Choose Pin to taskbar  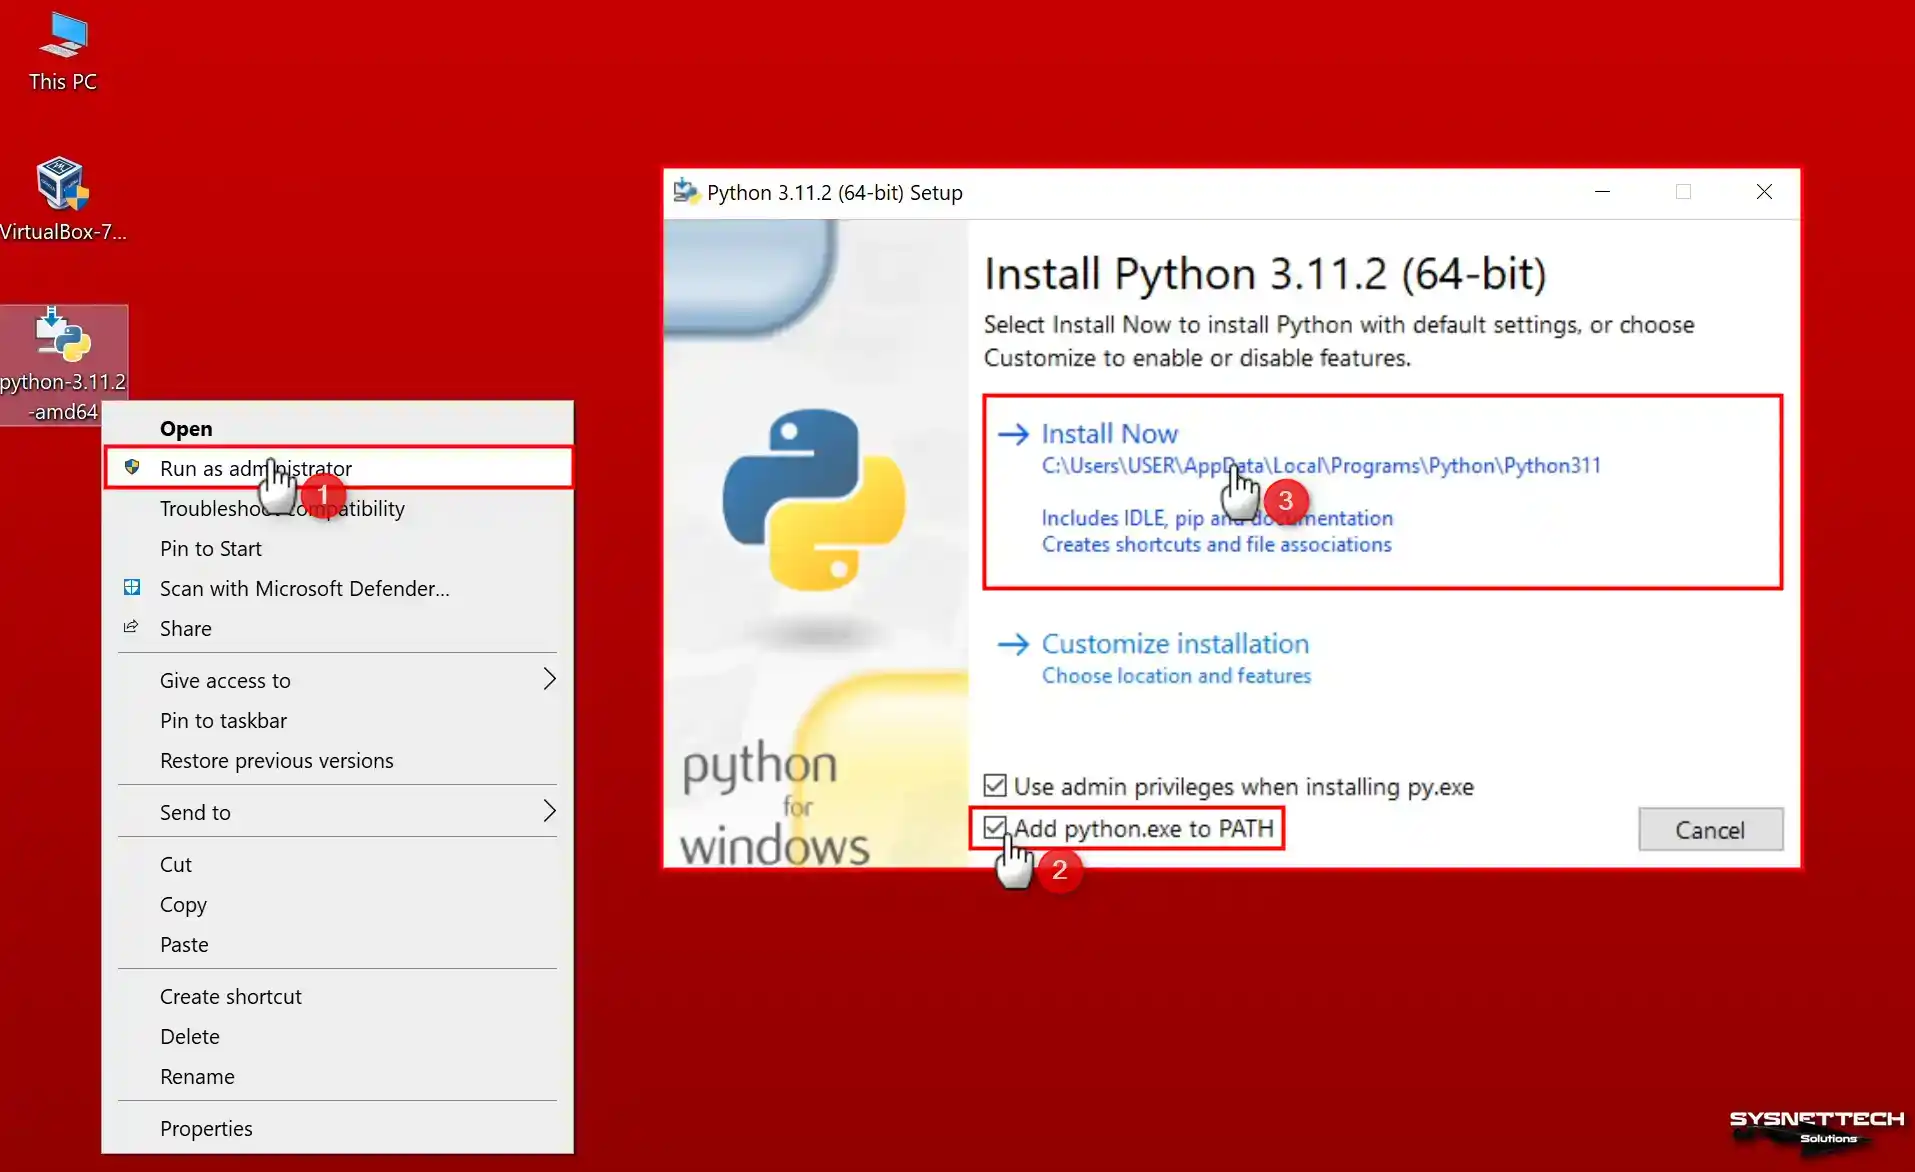(x=338, y=720)
